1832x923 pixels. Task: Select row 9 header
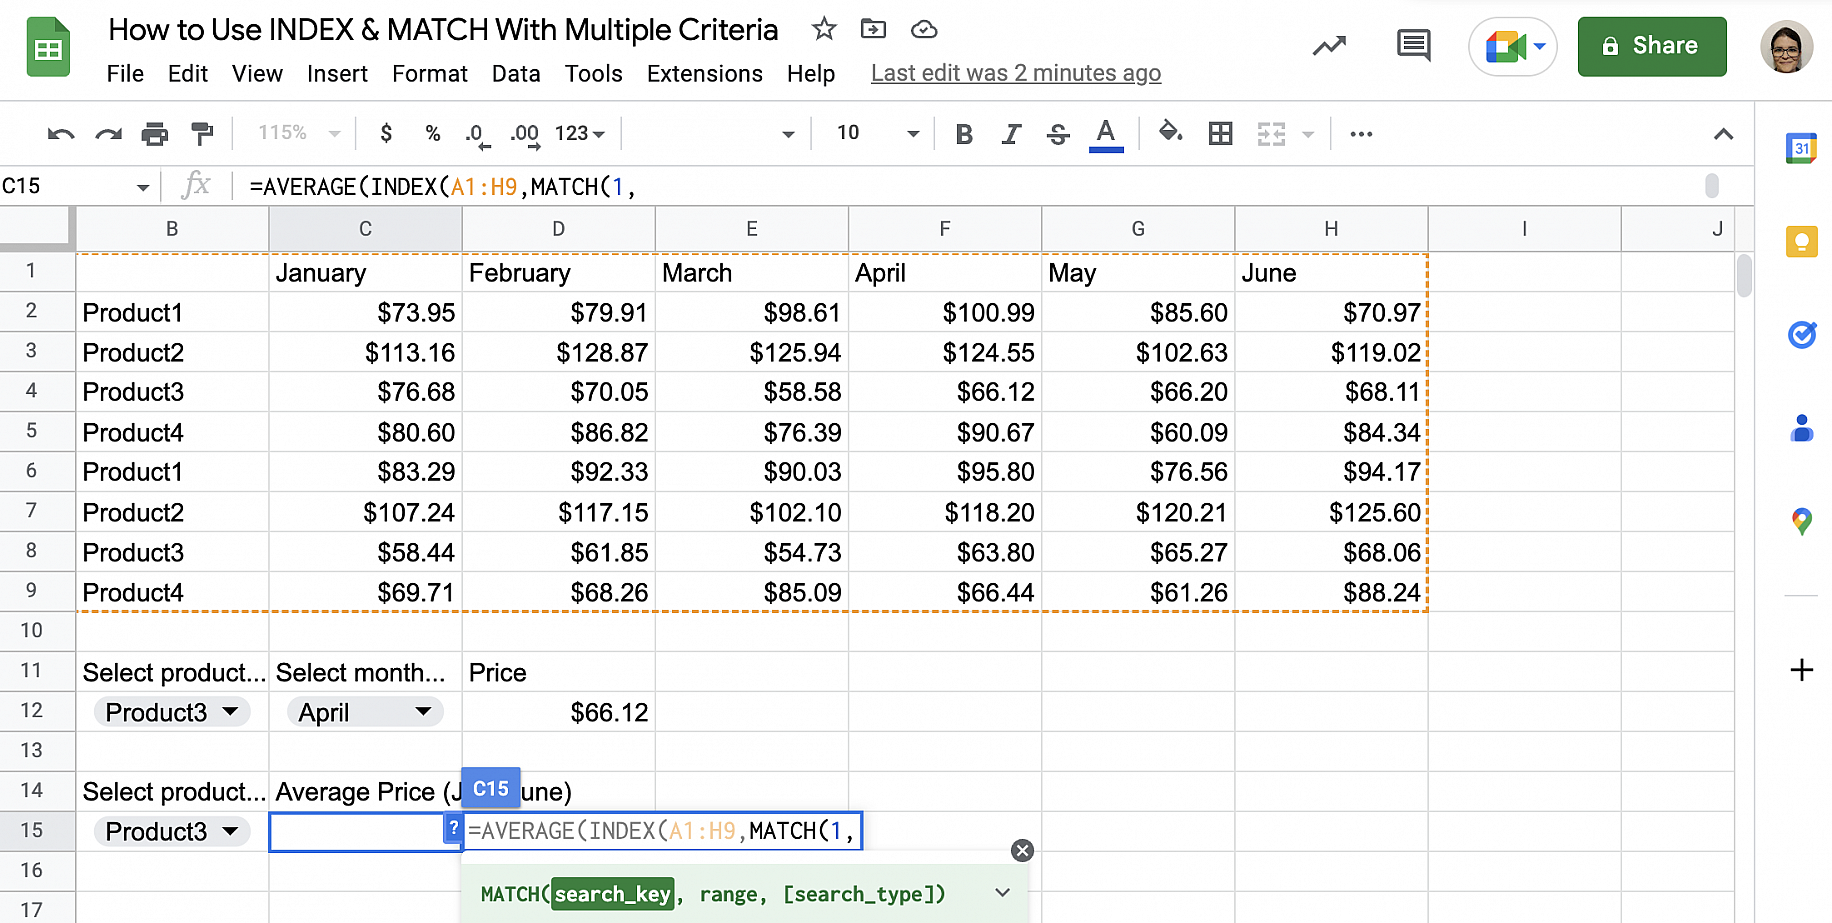31,591
